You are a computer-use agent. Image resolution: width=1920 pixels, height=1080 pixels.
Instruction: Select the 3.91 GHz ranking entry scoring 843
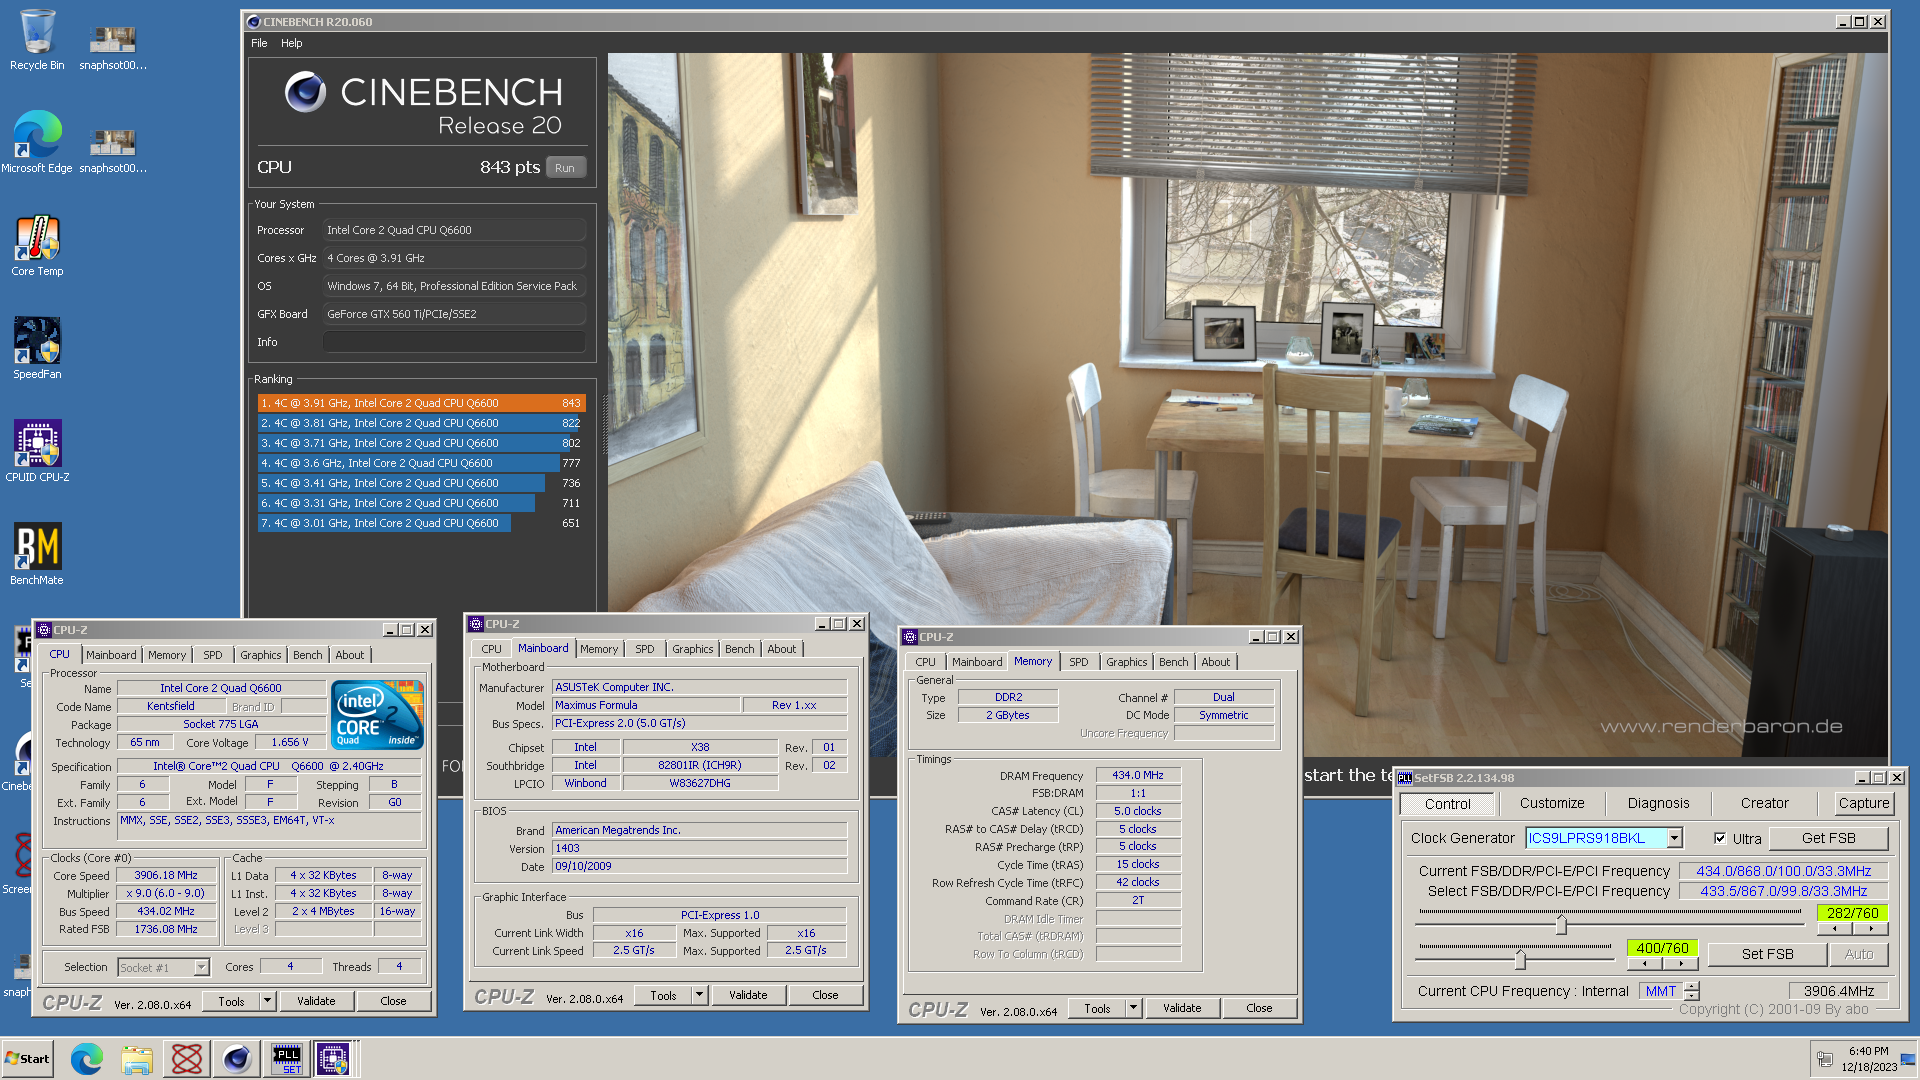pyautogui.click(x=421, y=403)
